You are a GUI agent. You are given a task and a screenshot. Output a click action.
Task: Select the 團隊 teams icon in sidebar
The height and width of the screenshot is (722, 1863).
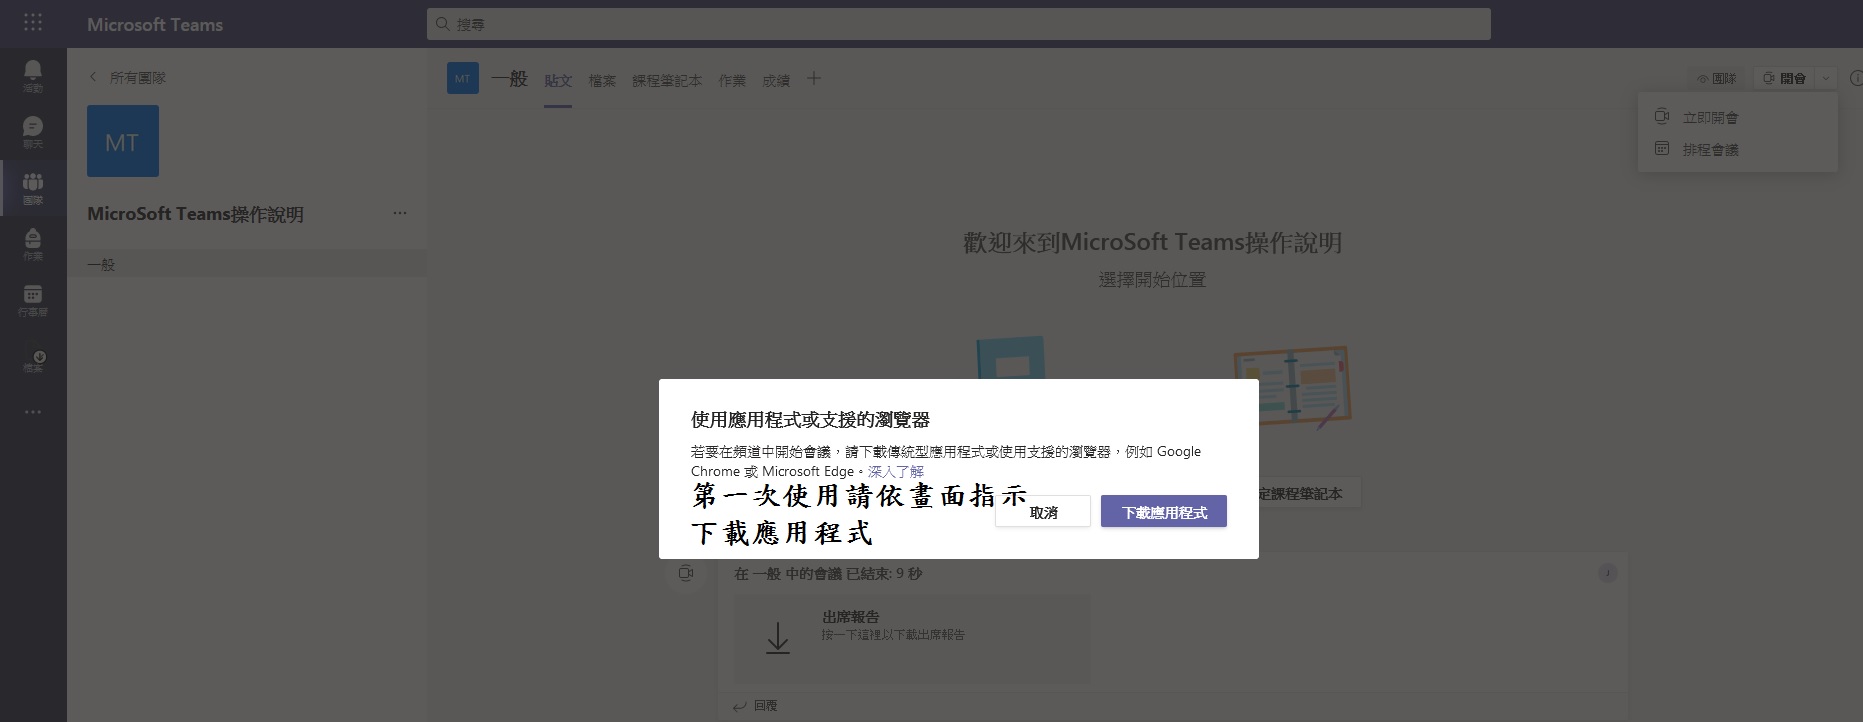pos(33,187)
